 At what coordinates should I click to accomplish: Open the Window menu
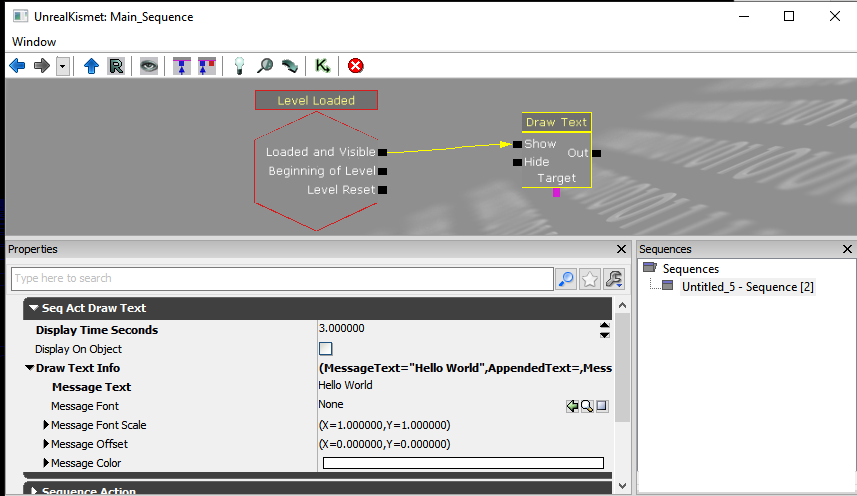[34, 42]
